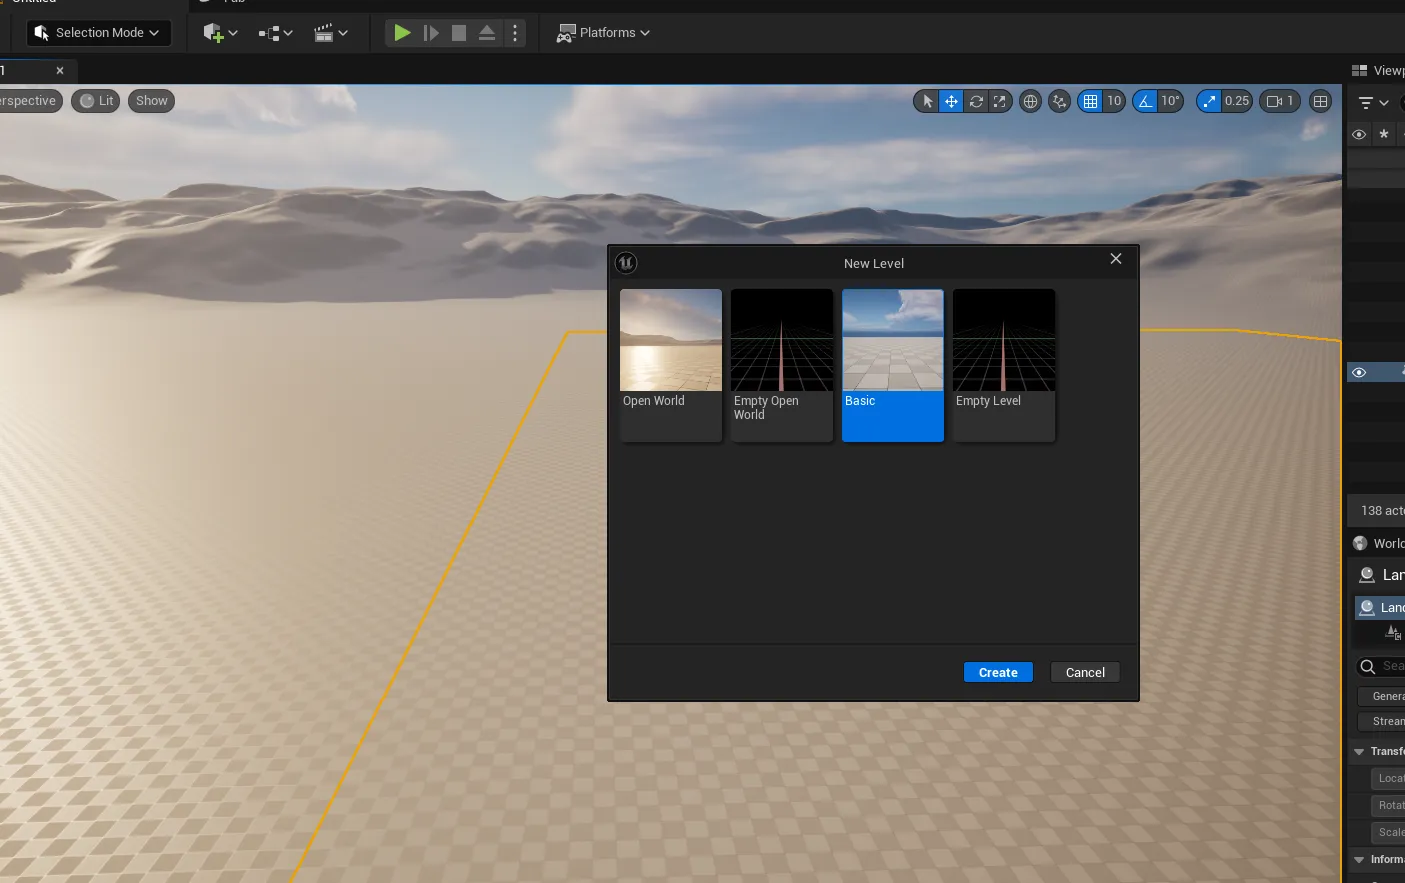Viewport: 1405px width, 883px height.
Task: Click the World settings globe icon
Action: click(x=1360, y=543)
